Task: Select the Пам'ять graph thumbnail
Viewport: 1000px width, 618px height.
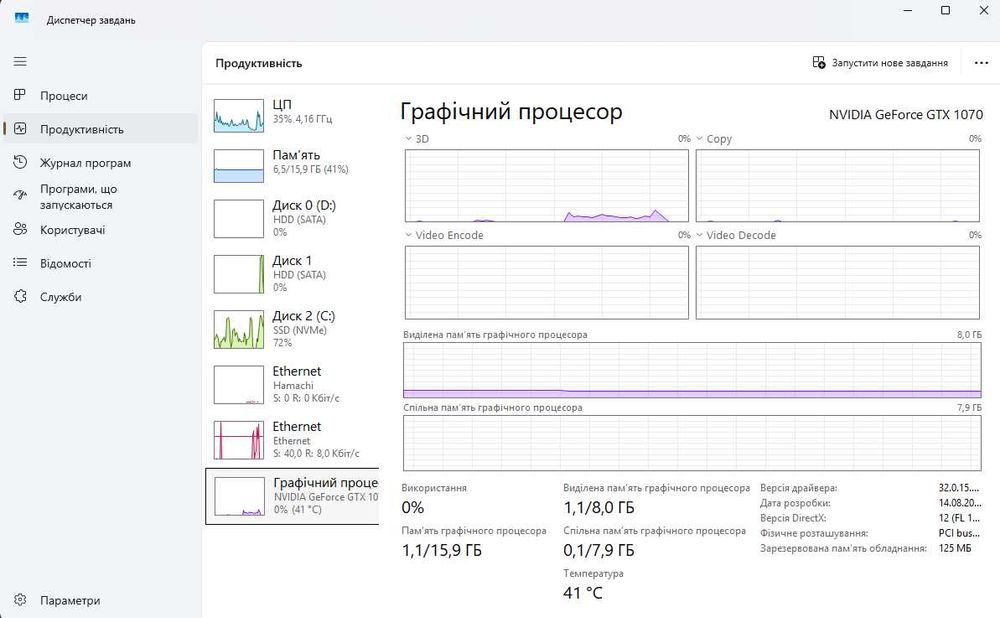Action: click(239, 166)
